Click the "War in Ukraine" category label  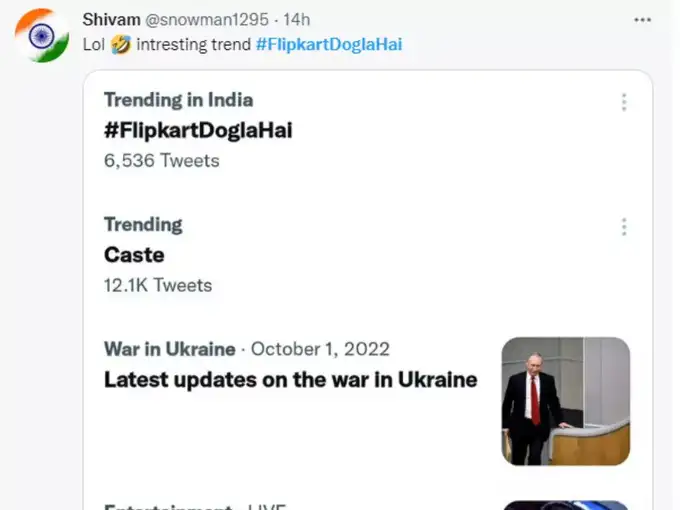169,349
